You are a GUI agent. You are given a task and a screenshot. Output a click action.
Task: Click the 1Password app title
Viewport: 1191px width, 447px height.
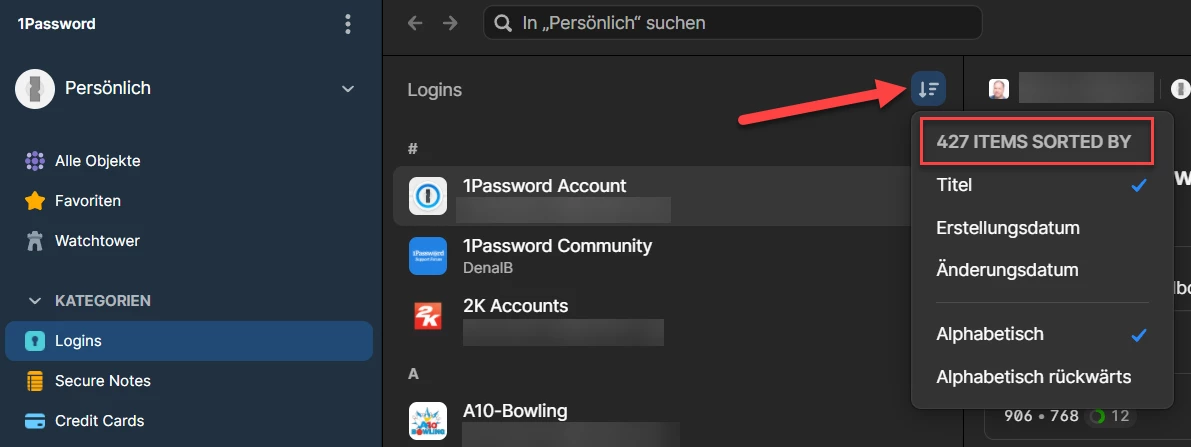56,24
